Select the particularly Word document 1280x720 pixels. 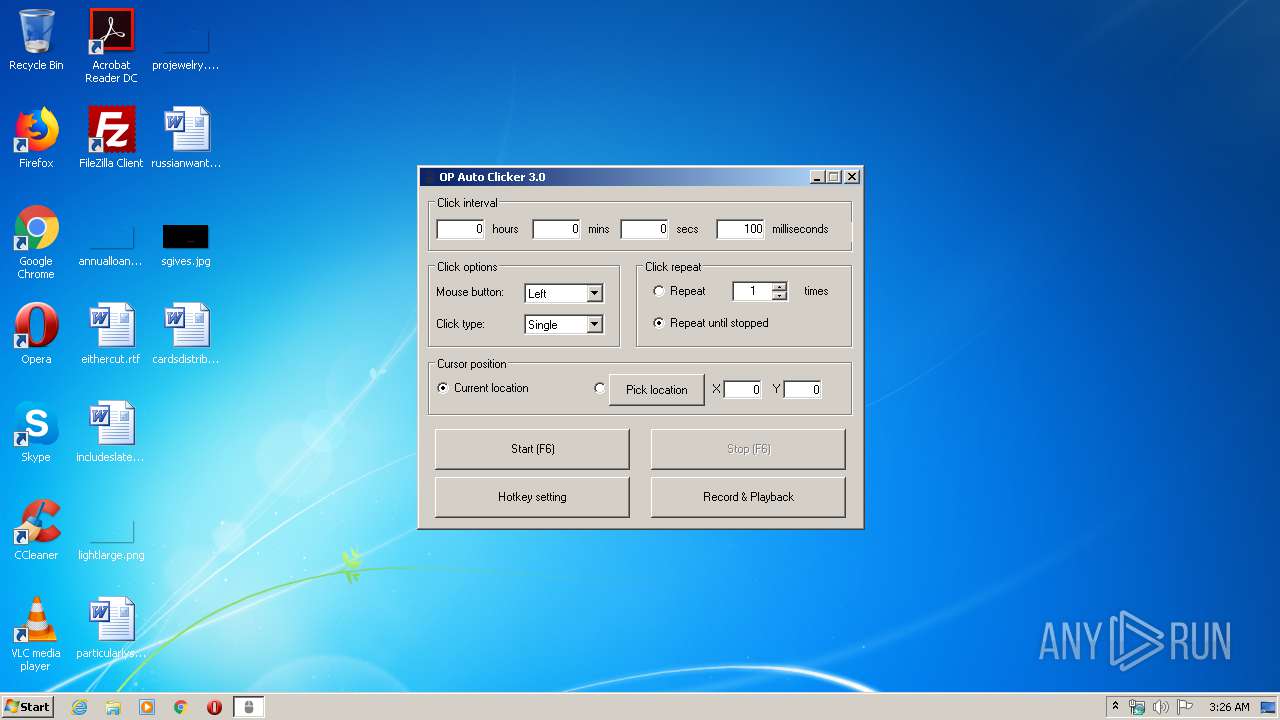[111, 628]
